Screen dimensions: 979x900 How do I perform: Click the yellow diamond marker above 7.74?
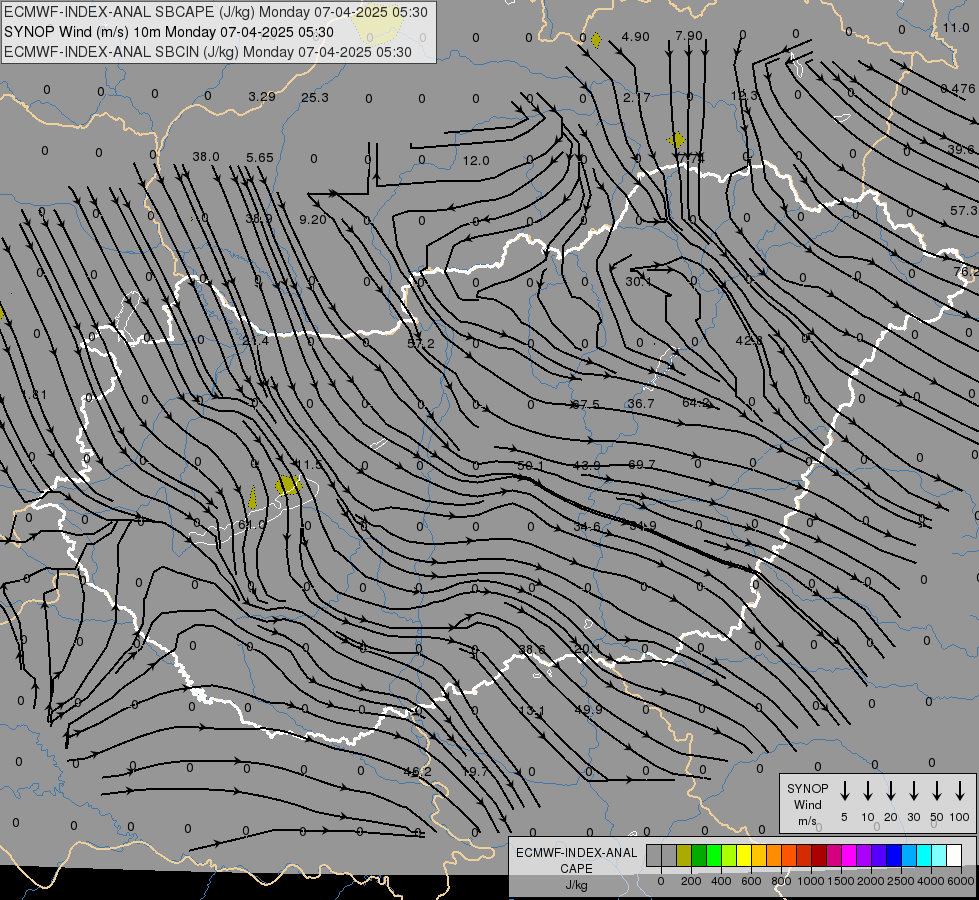(x=676, y=140)
